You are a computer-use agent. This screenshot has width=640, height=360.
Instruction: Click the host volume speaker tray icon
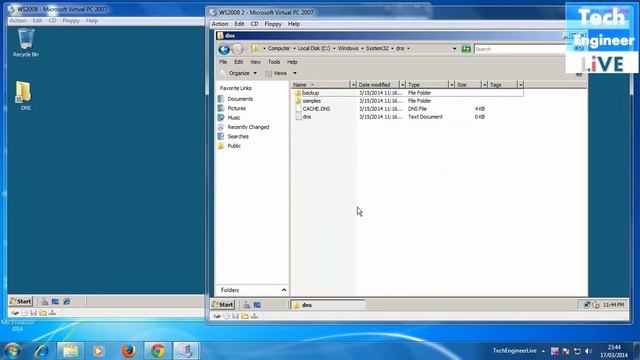[x=588, y=351]
